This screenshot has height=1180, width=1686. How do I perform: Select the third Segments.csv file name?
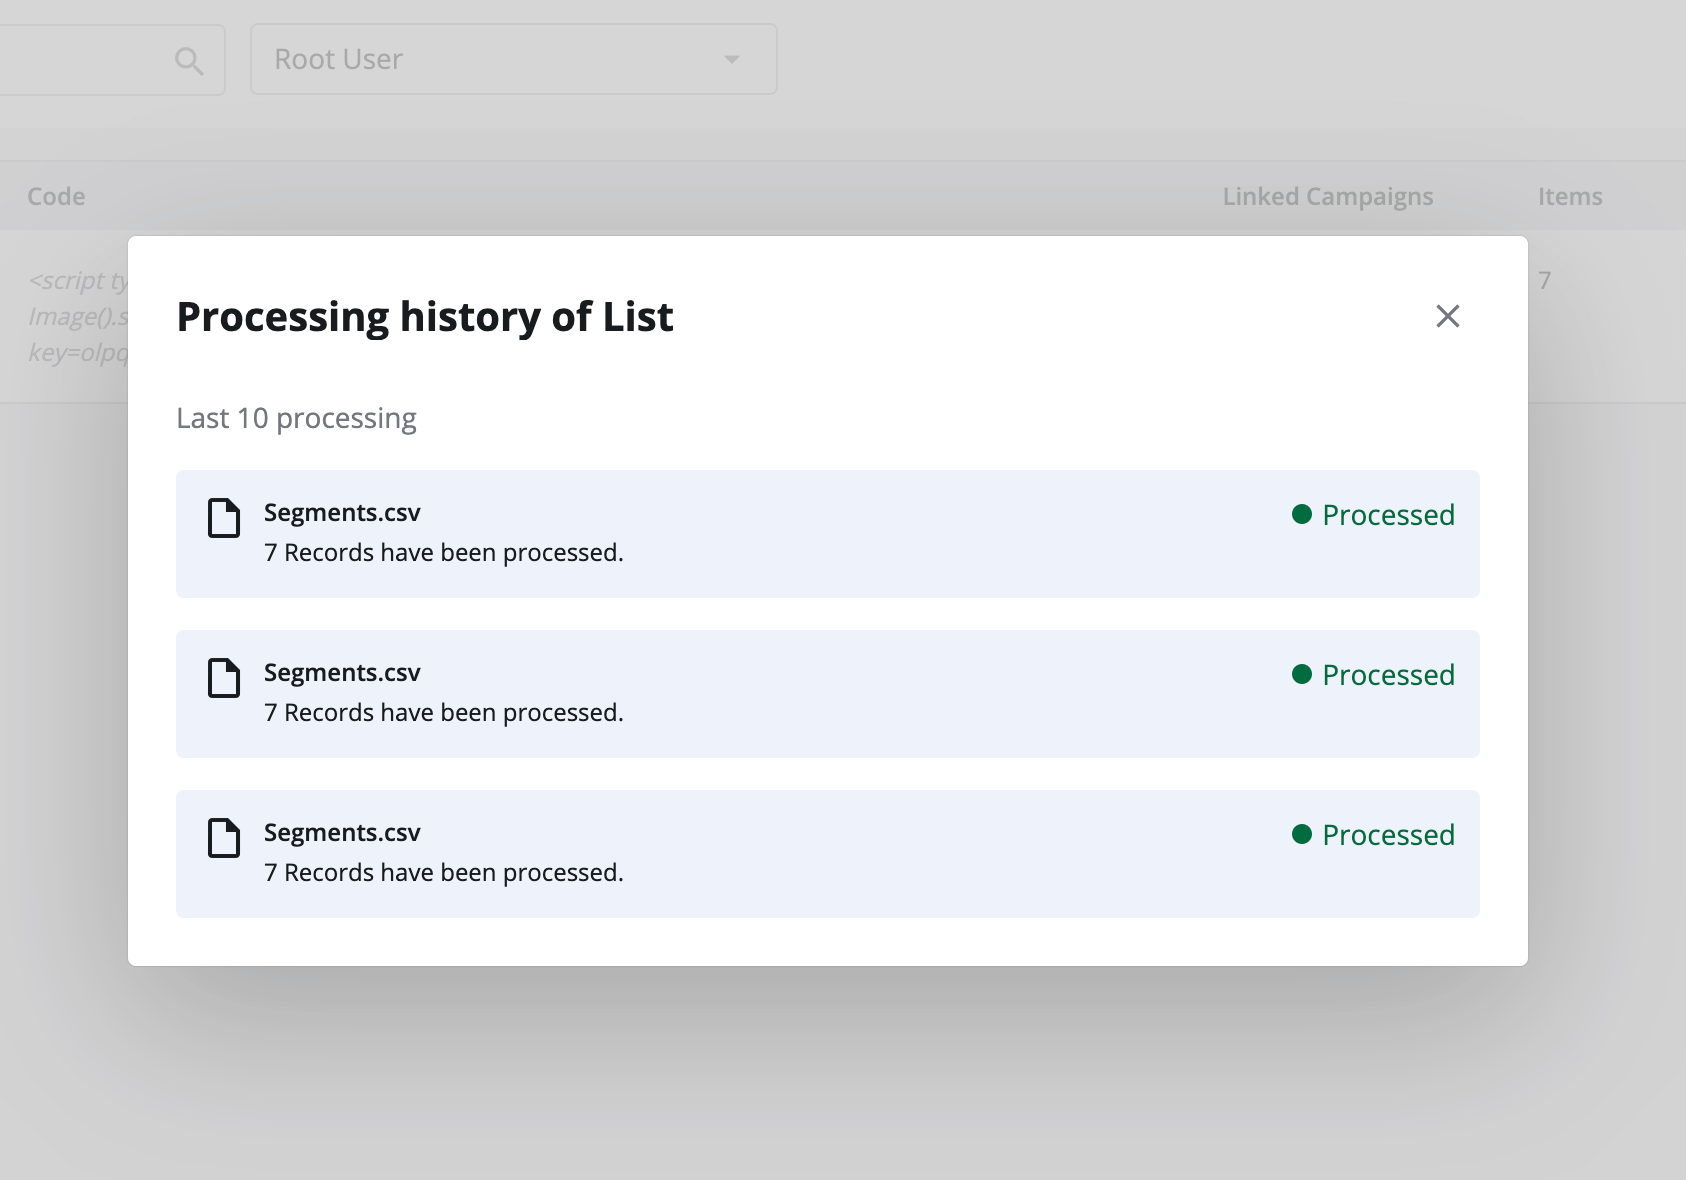click(342, 833)
